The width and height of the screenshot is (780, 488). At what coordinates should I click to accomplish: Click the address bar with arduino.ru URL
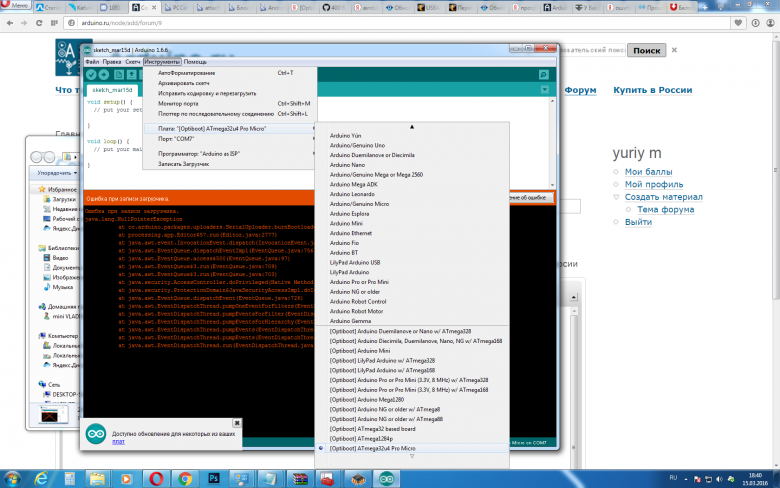398,23
